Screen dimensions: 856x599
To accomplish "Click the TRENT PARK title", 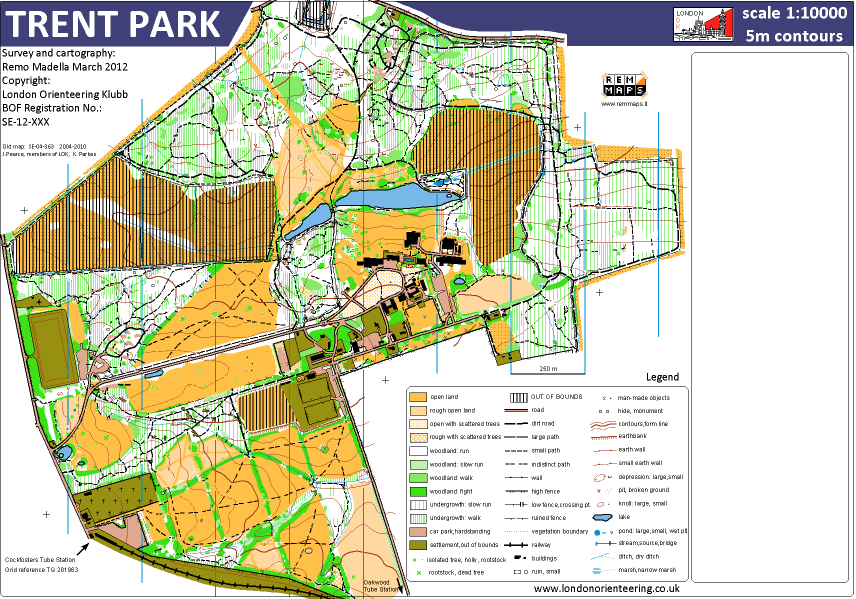I will pyautogui.click(x=116, y=23).
